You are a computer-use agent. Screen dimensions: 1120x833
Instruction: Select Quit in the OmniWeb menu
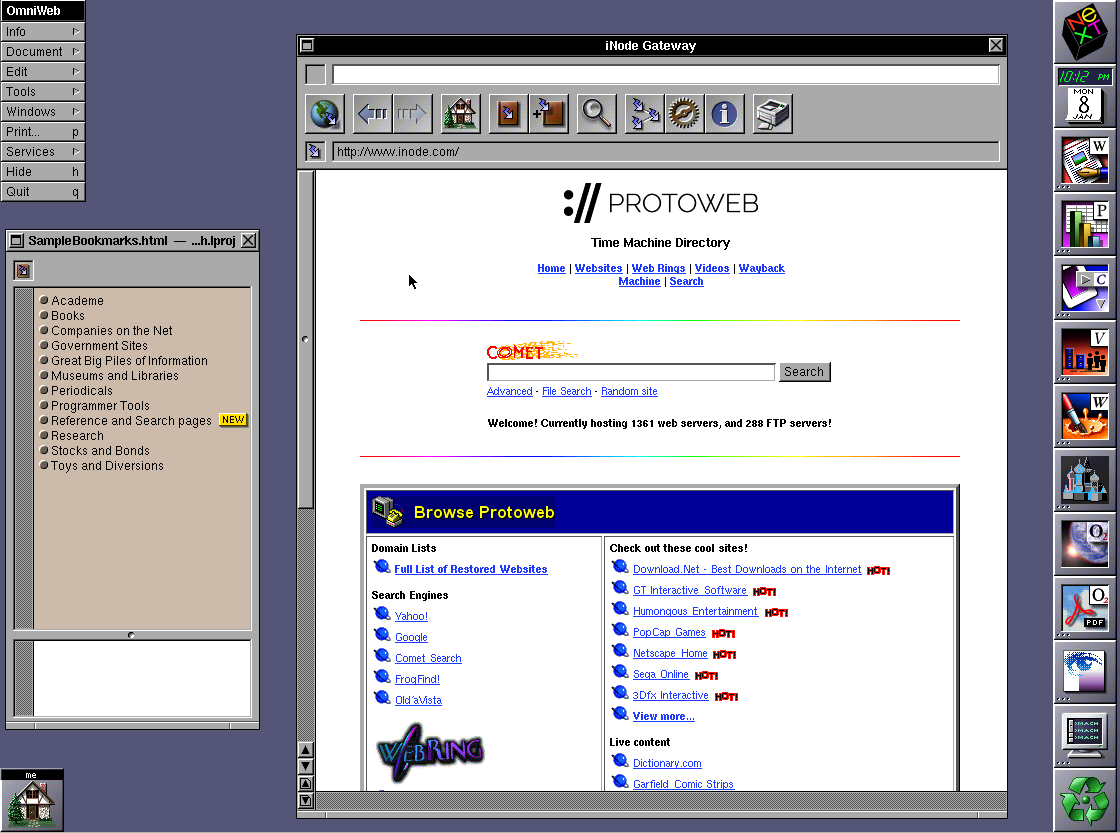[x=43, y=191]
